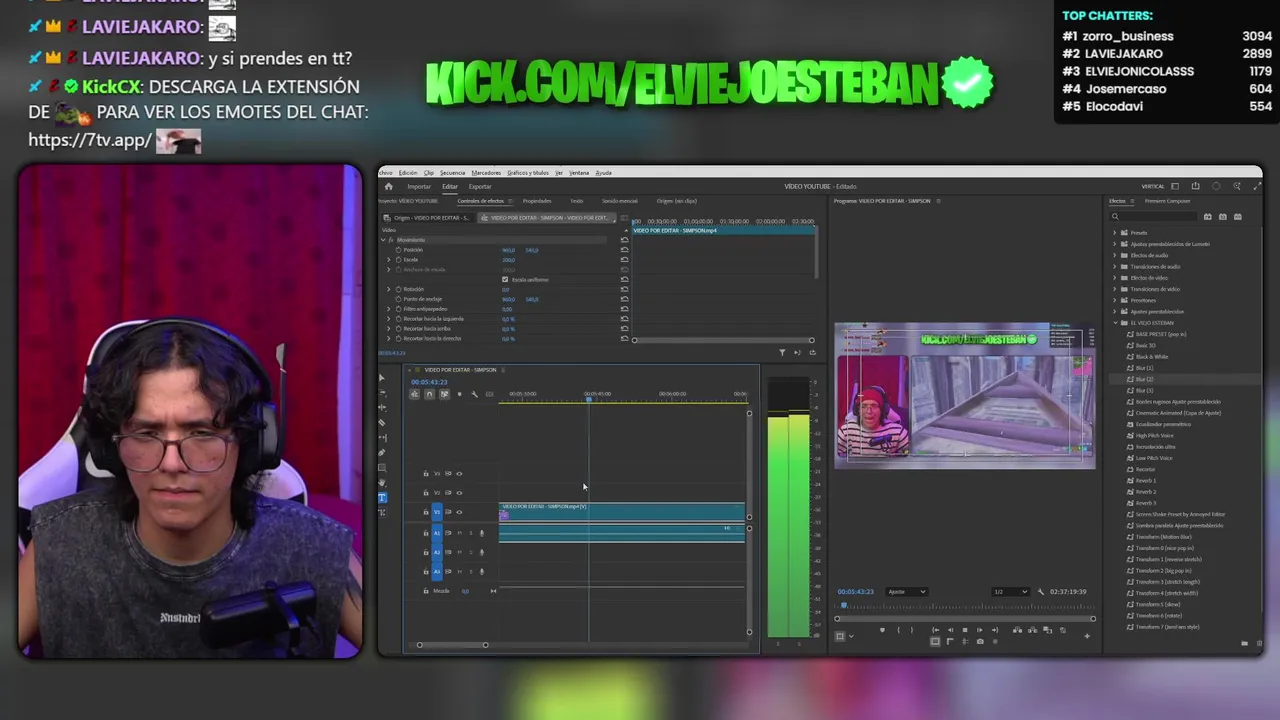Expand the Escala property

click(388, 260)
